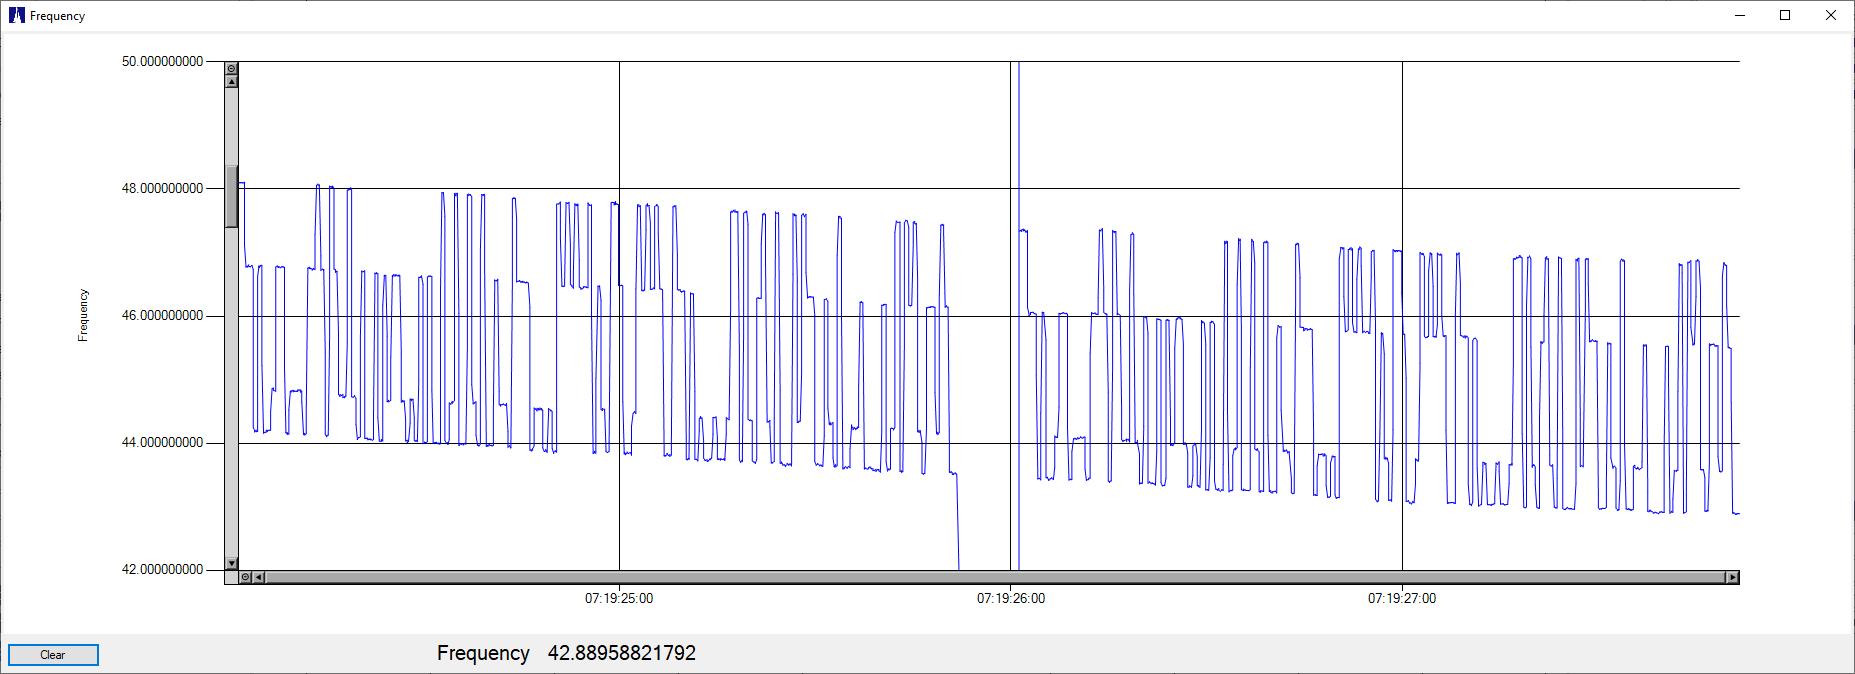
Task: Select the 48.000000000 axis label
Action: (162, 189)
